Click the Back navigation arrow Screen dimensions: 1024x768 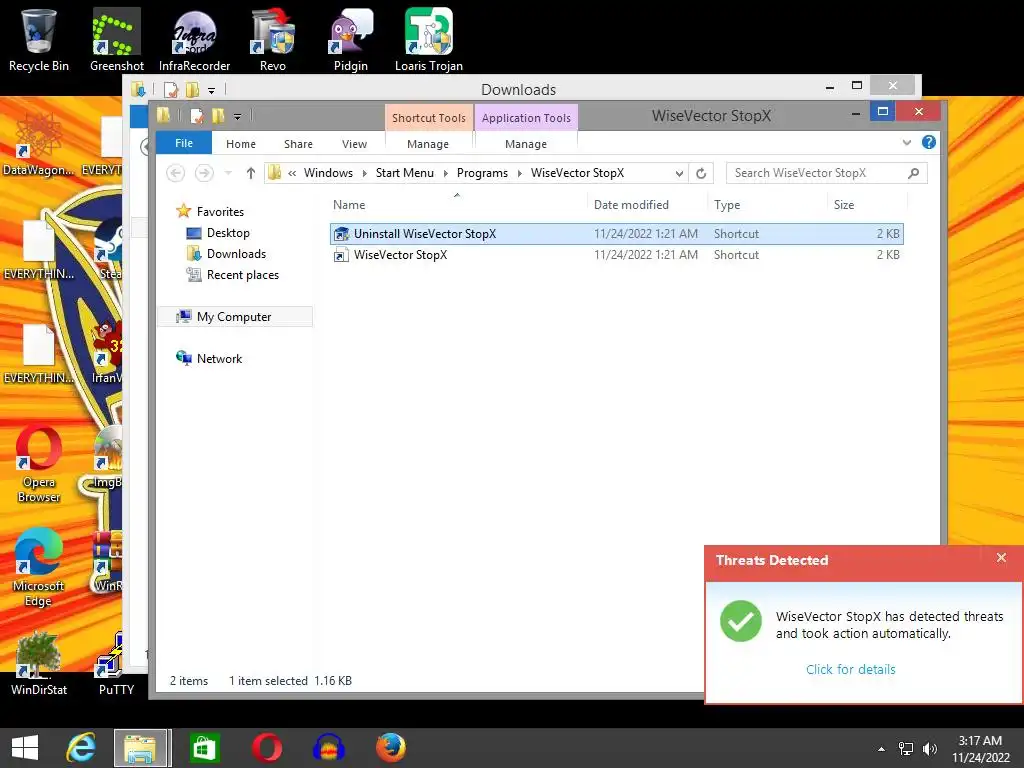pyautogui.click(x=175, y=173)
